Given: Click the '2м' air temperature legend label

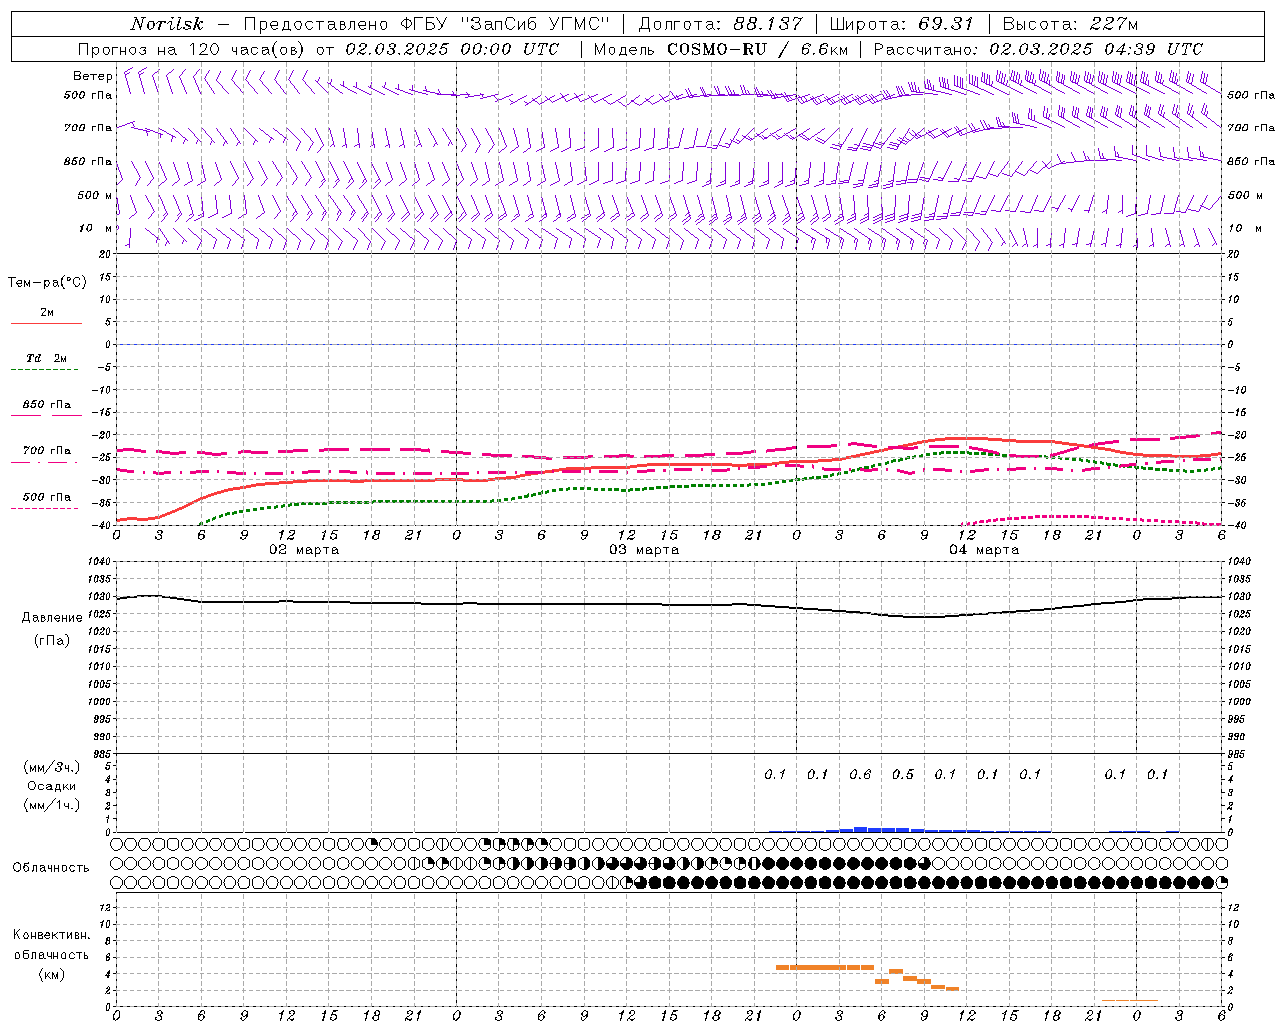Looking at the screenshot, I should pyautogui.click(x=47, y=313).
